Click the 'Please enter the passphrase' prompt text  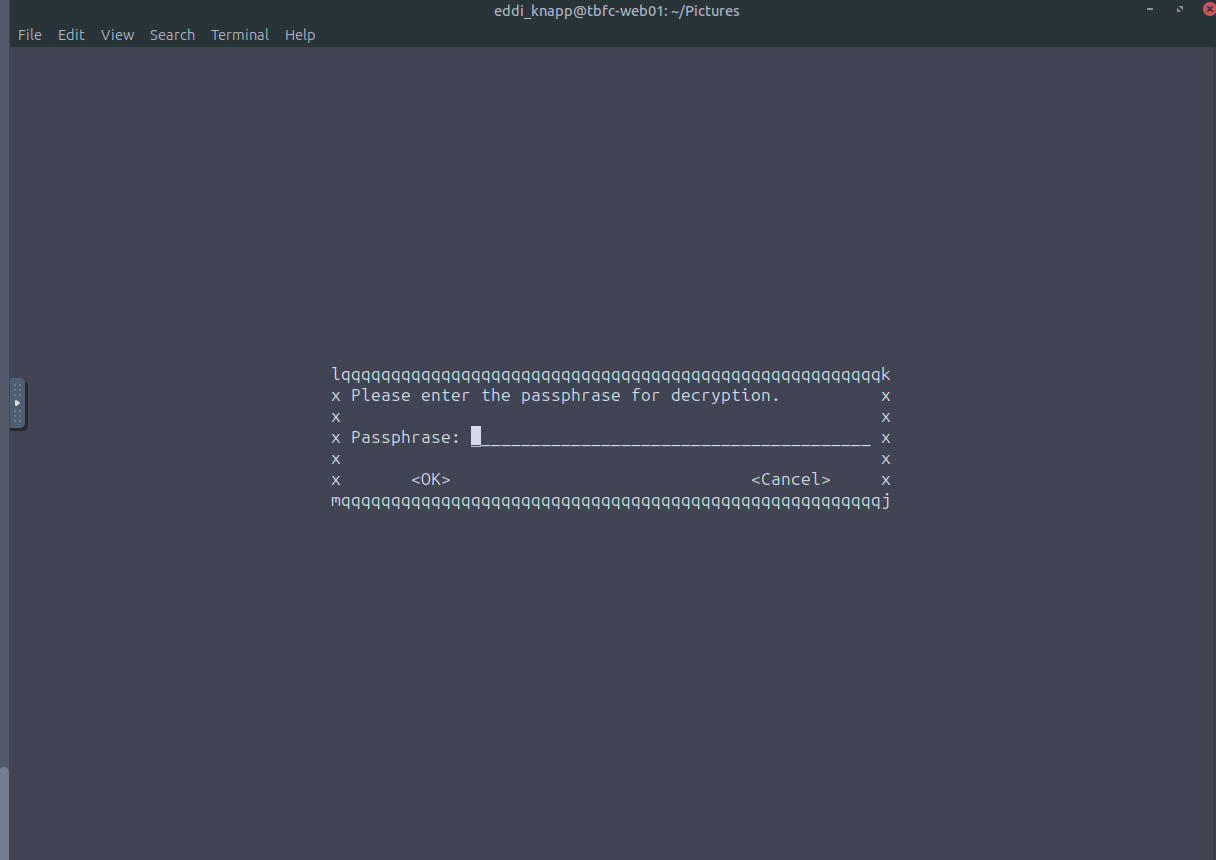click(565, 396)
